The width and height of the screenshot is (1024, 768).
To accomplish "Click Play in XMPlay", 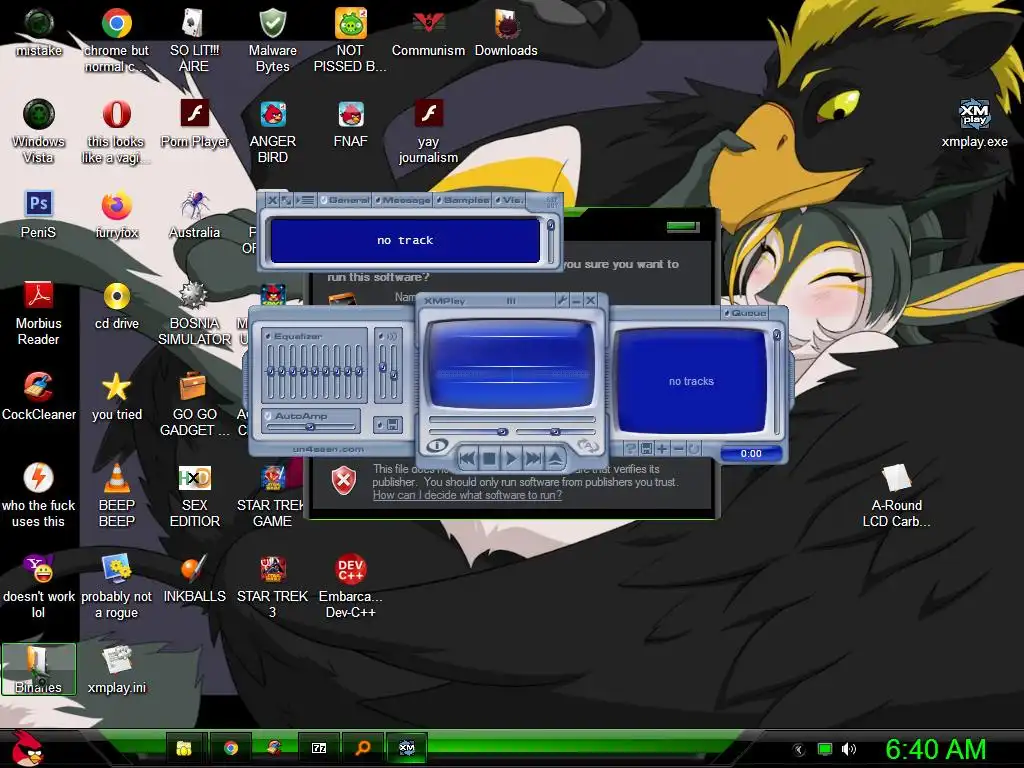I will 511,458.
